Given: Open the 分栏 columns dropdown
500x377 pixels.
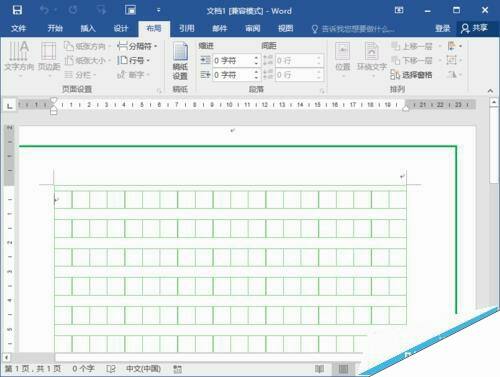Looking at the screenshot, I should tap(80, 75).
